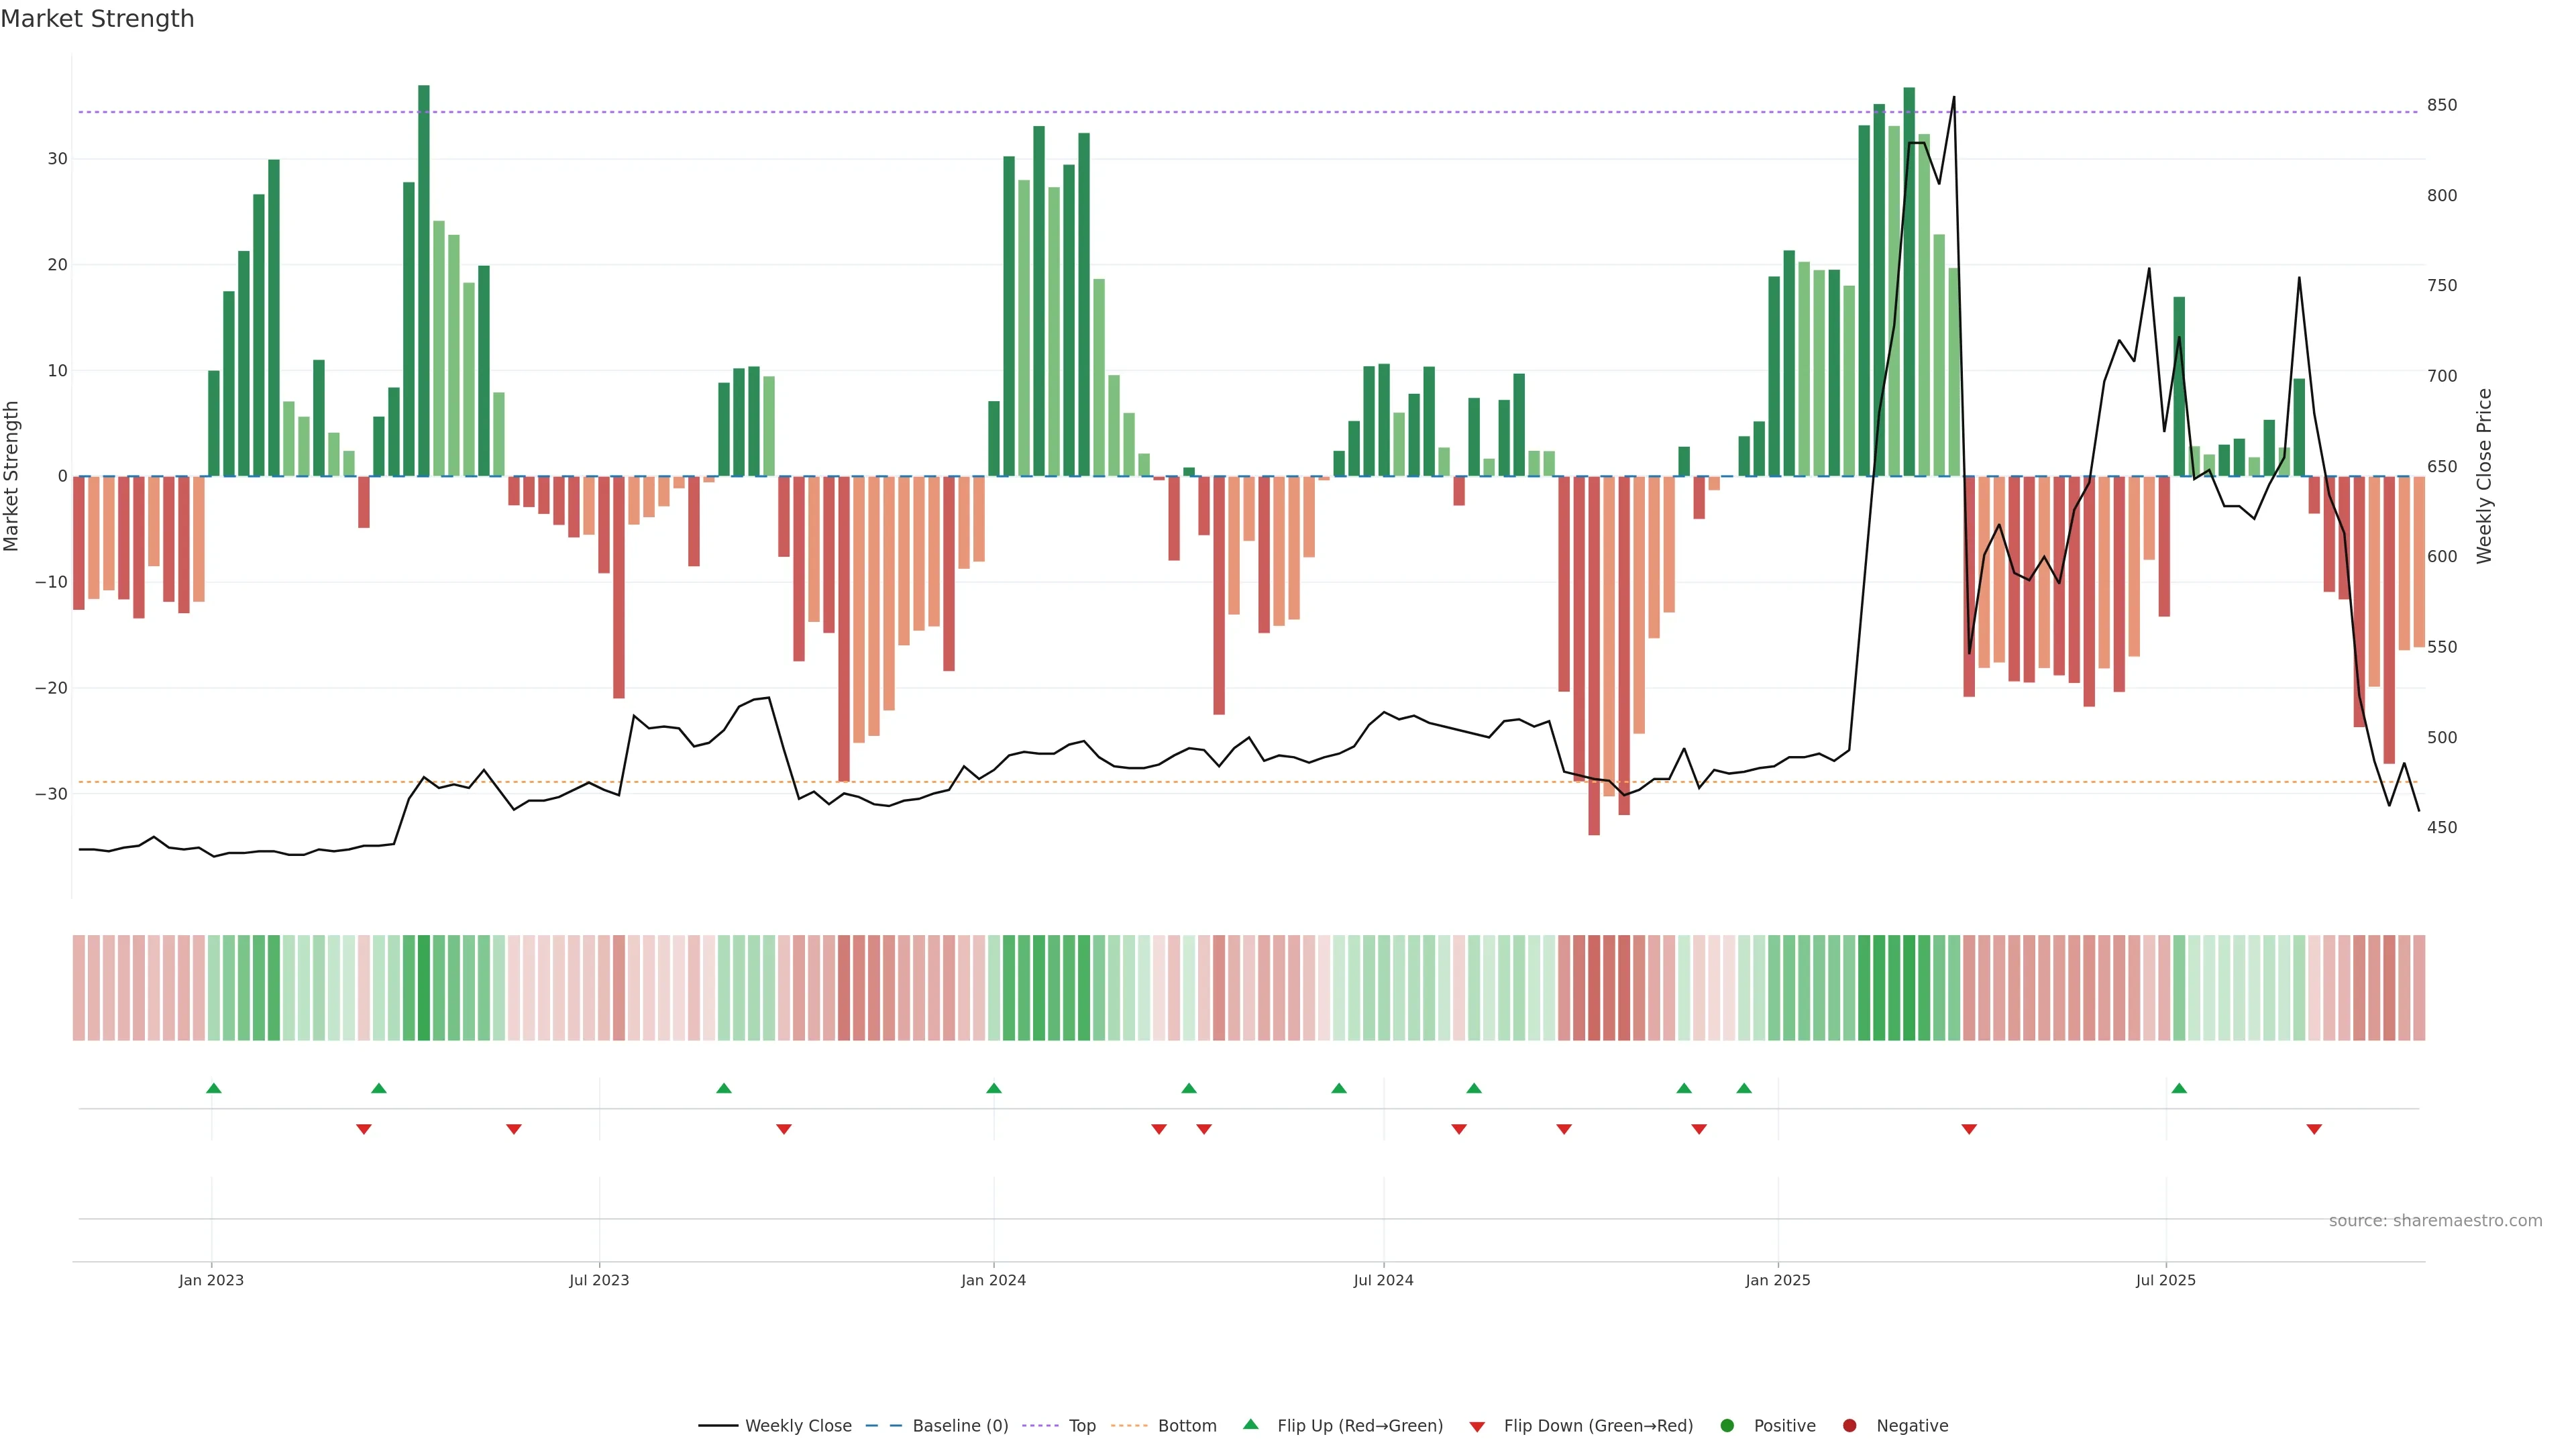Click the Market Strength chart title
Image resolution: width=2576 pixels, height=1449 pixels.
point(97,19)
